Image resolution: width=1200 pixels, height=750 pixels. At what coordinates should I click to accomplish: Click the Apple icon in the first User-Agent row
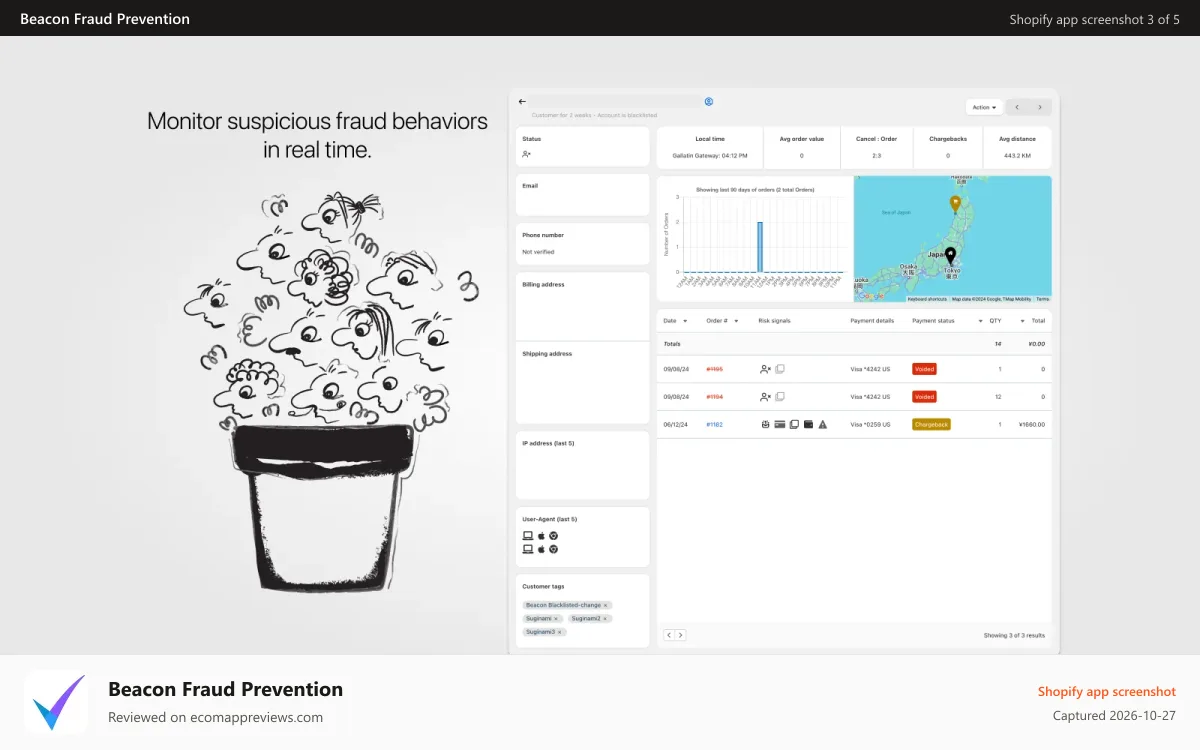[x=541, y=536]
